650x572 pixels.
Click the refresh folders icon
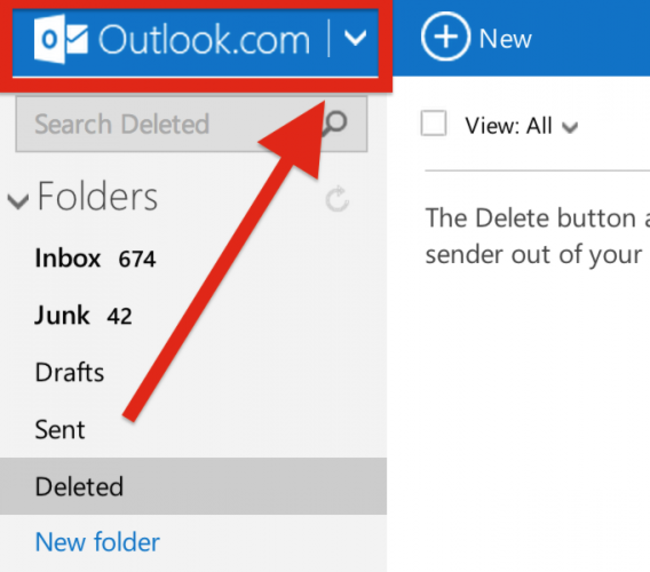pos(337,199)
